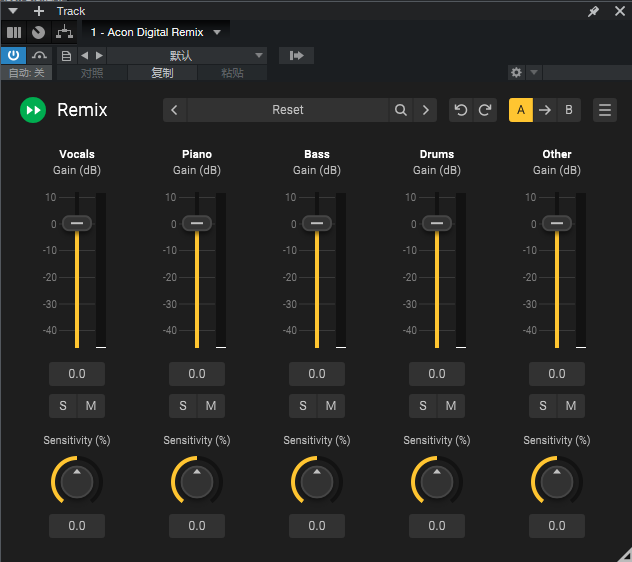The height and width of the screenshot is (562, 632).
Task: Mute the Piano stem
Action: pos(211,406)
